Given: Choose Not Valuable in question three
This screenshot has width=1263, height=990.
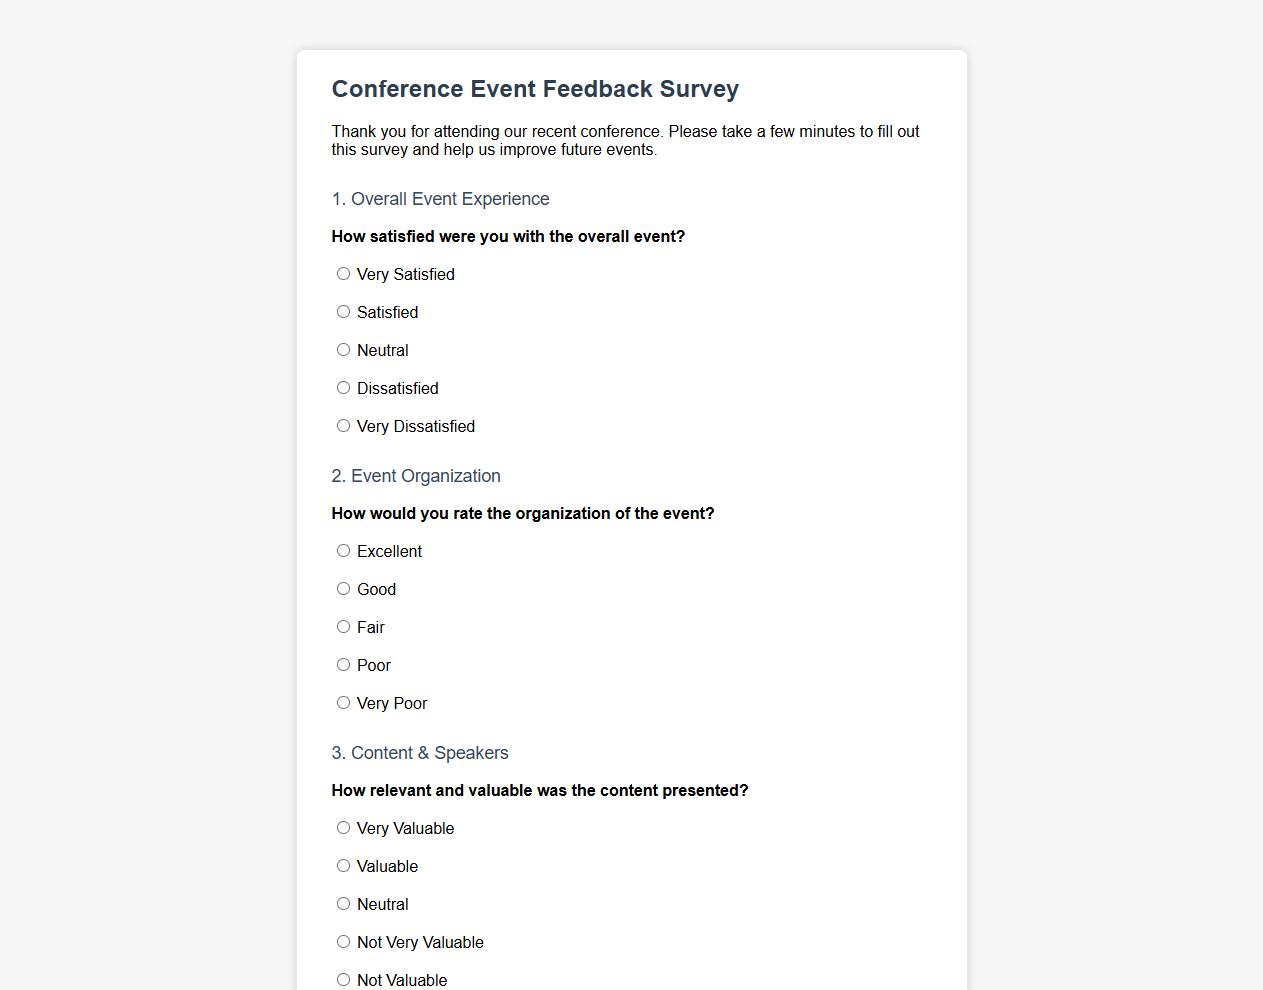Looking at the screenshot, I should [x=343, y=979].
